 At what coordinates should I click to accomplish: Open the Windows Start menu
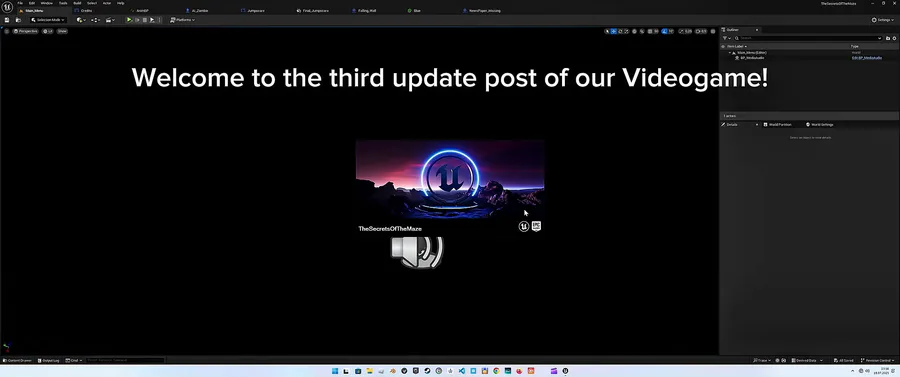click(335, 371)
